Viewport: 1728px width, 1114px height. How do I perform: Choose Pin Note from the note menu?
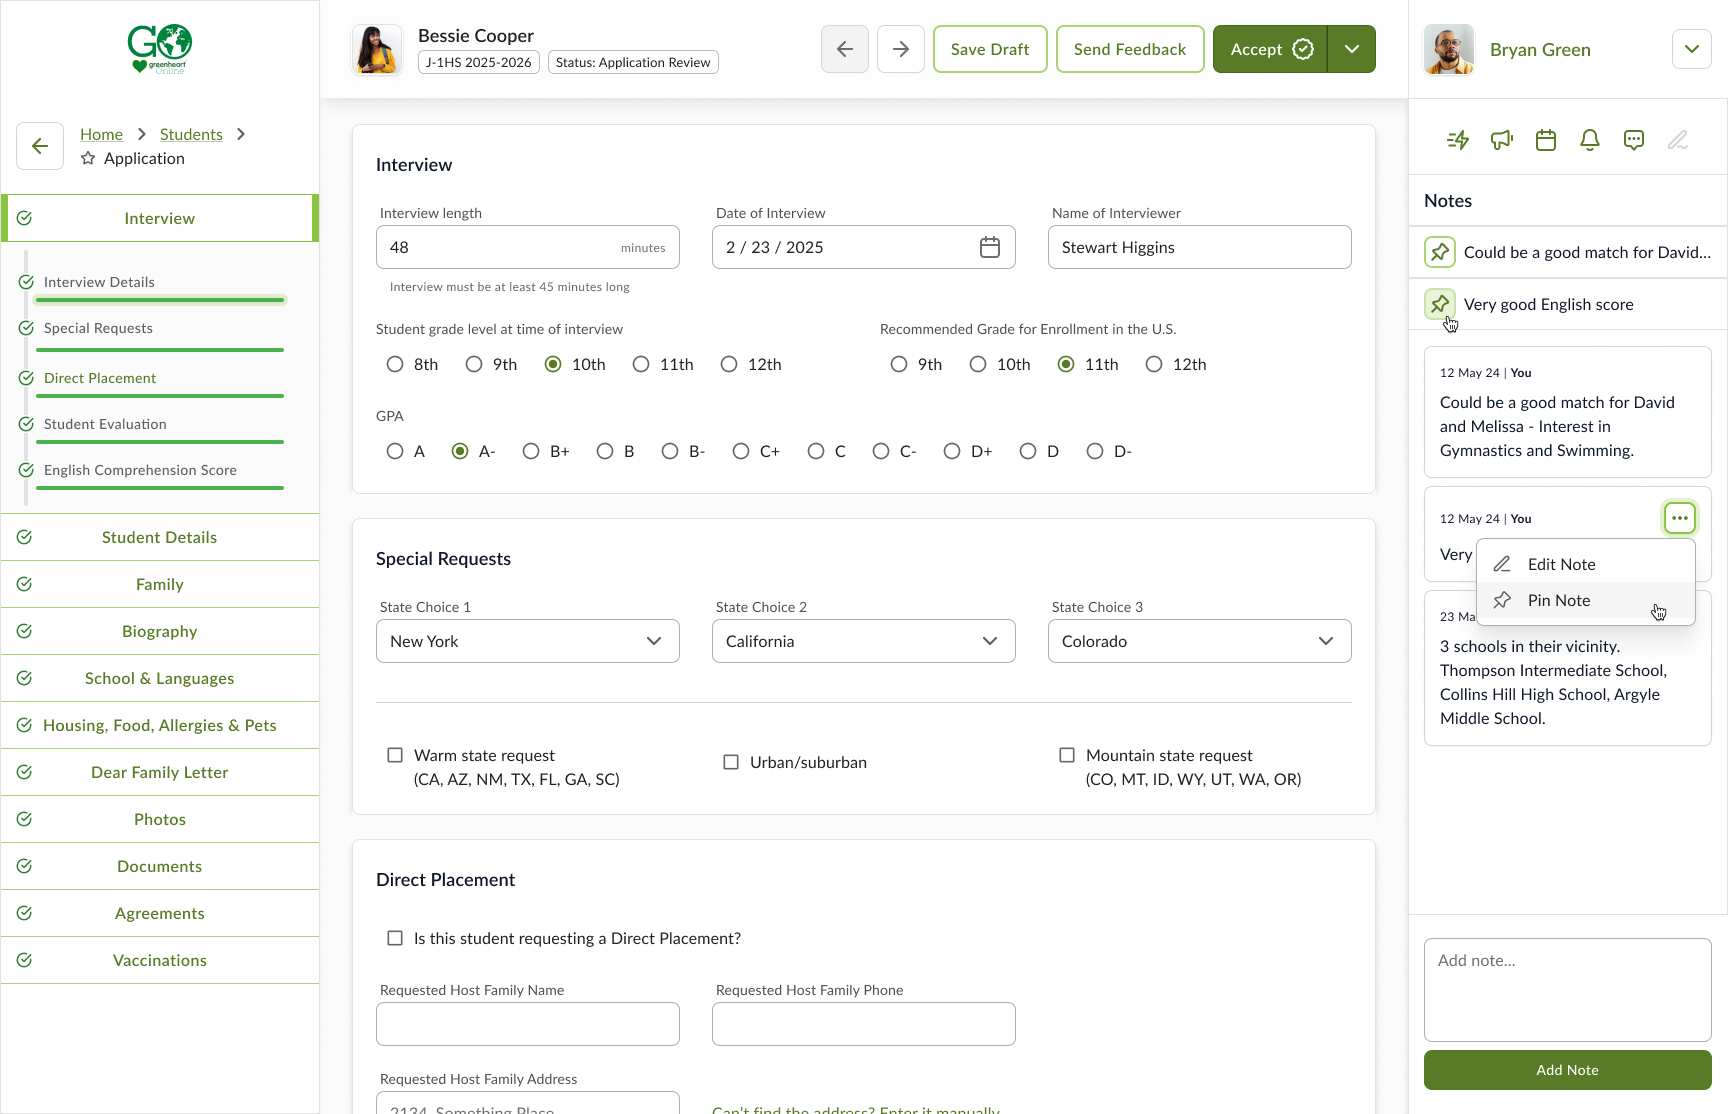tap(1586, 600)
